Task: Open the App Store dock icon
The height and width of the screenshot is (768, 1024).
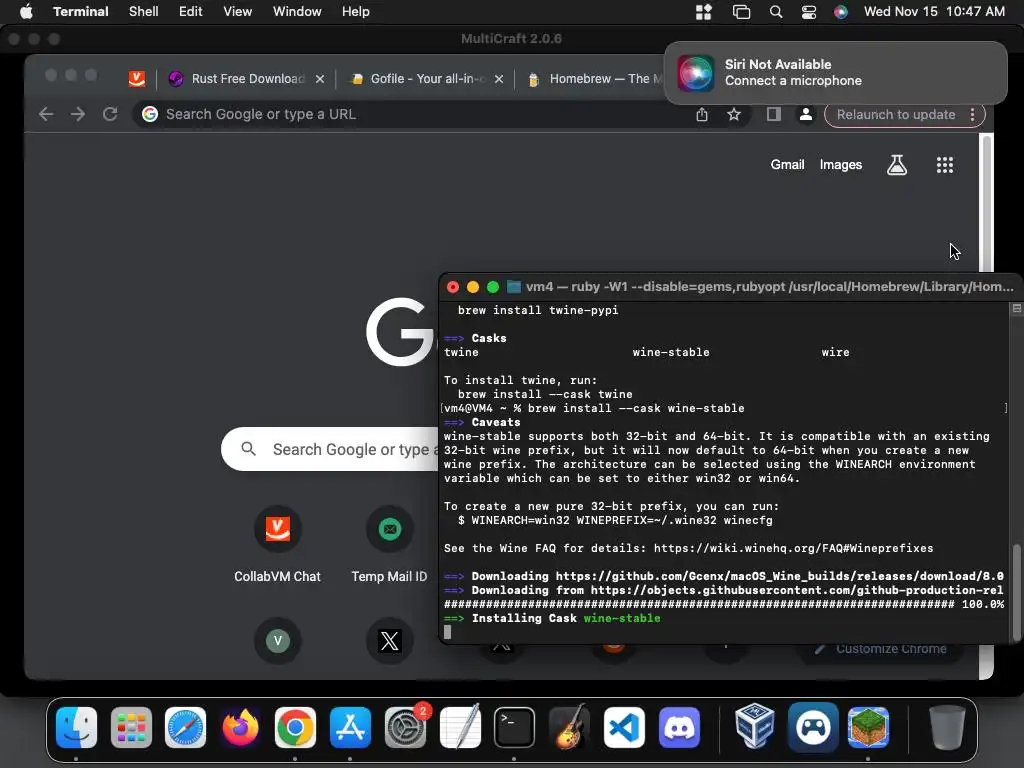Action: (350, 727)
